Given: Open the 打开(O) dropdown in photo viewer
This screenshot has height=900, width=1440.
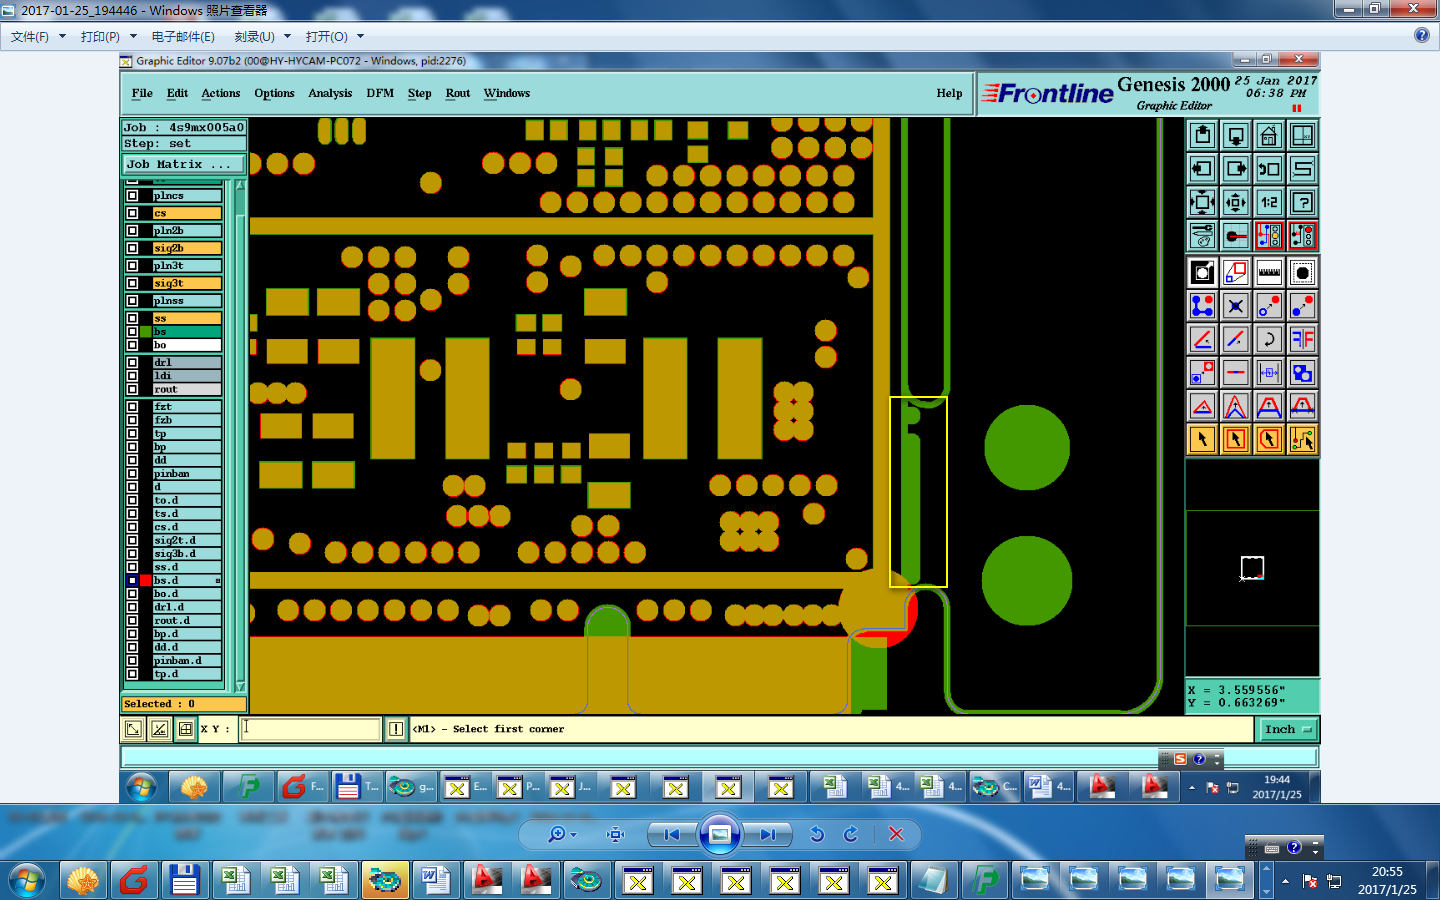Looking at the screenshot, I should [334, 36].
